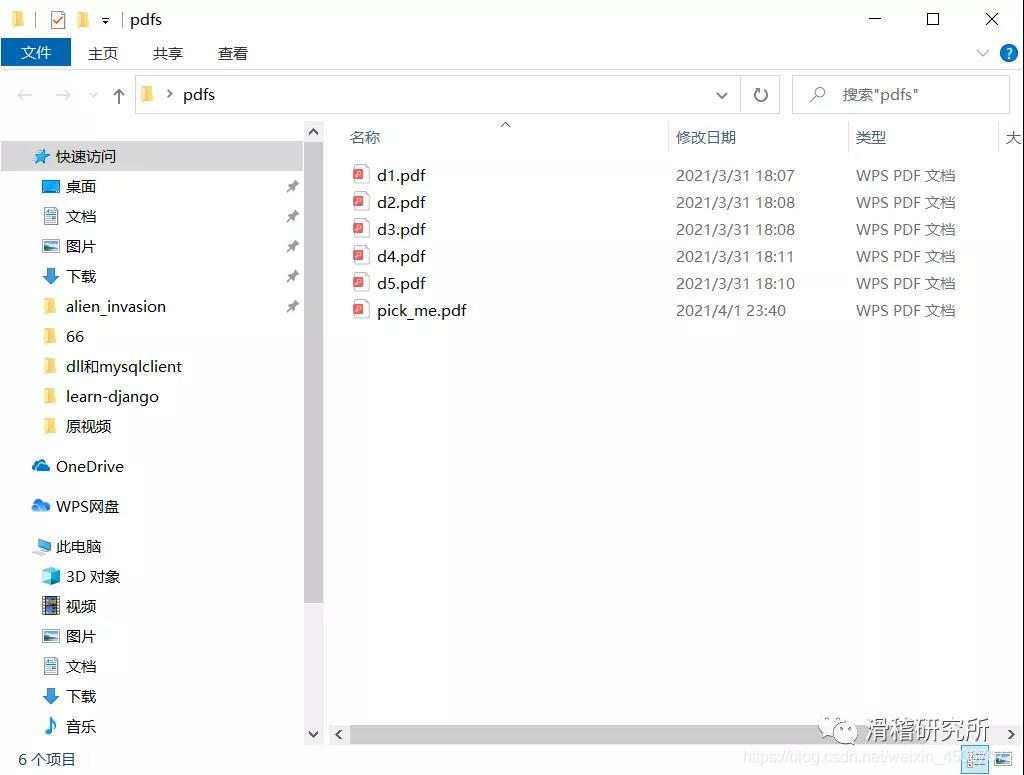The image size is (1024, 775).
Task: Click the d3.pdf file name
Action: [x=401, y=229]
